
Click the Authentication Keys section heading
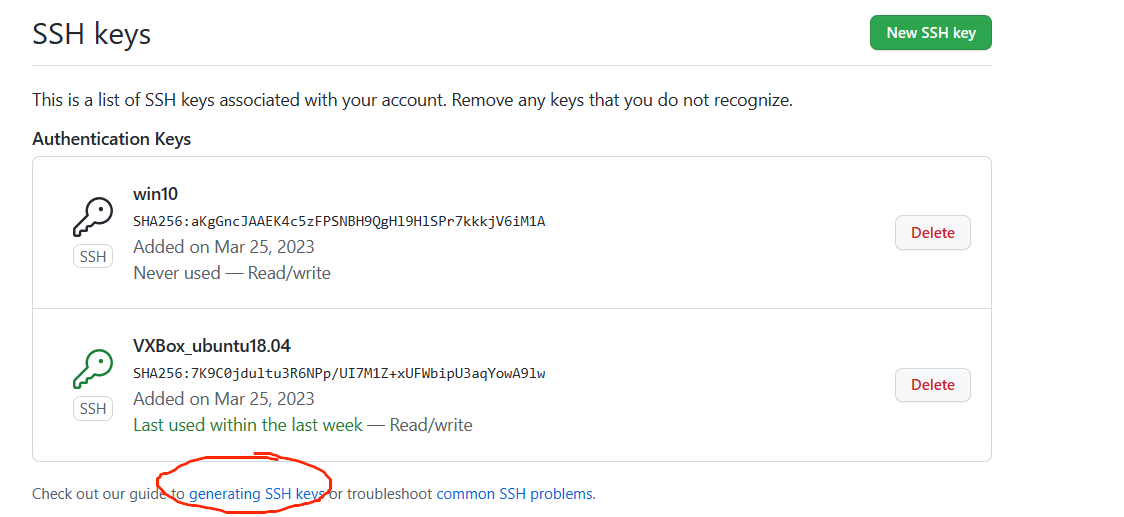click(112, 138)
